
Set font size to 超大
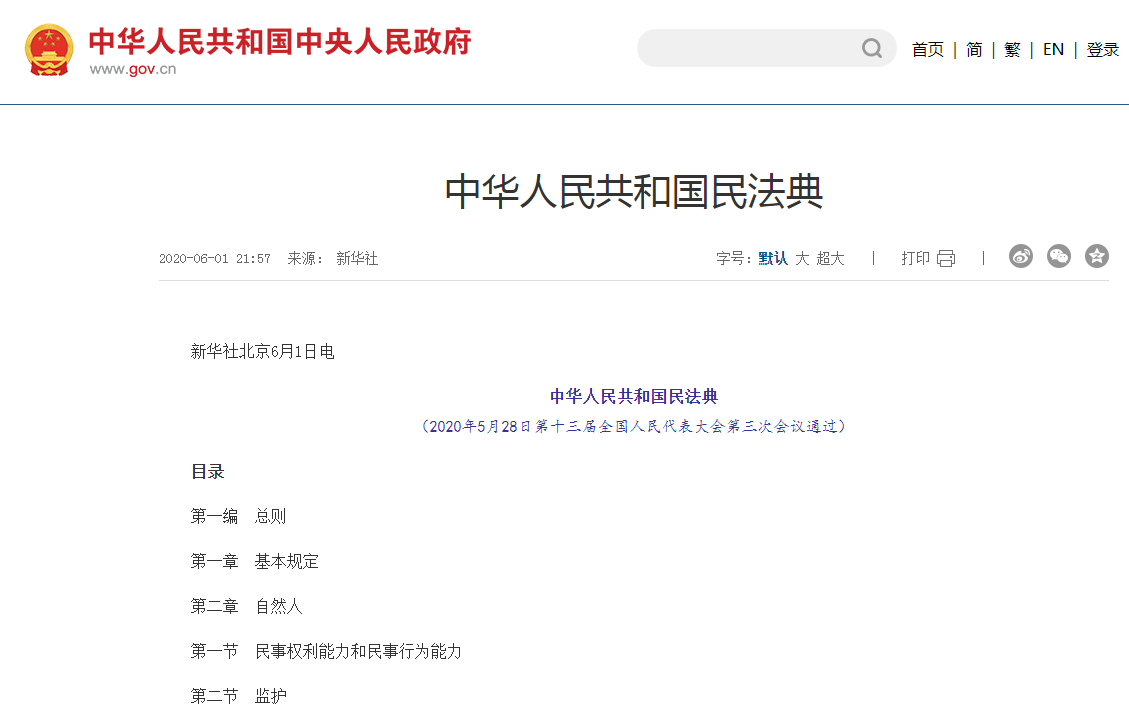(x=830, y=259)
